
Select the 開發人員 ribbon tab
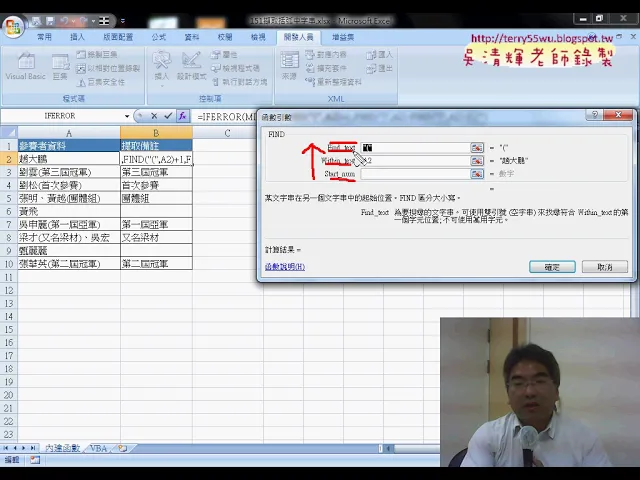298,37
